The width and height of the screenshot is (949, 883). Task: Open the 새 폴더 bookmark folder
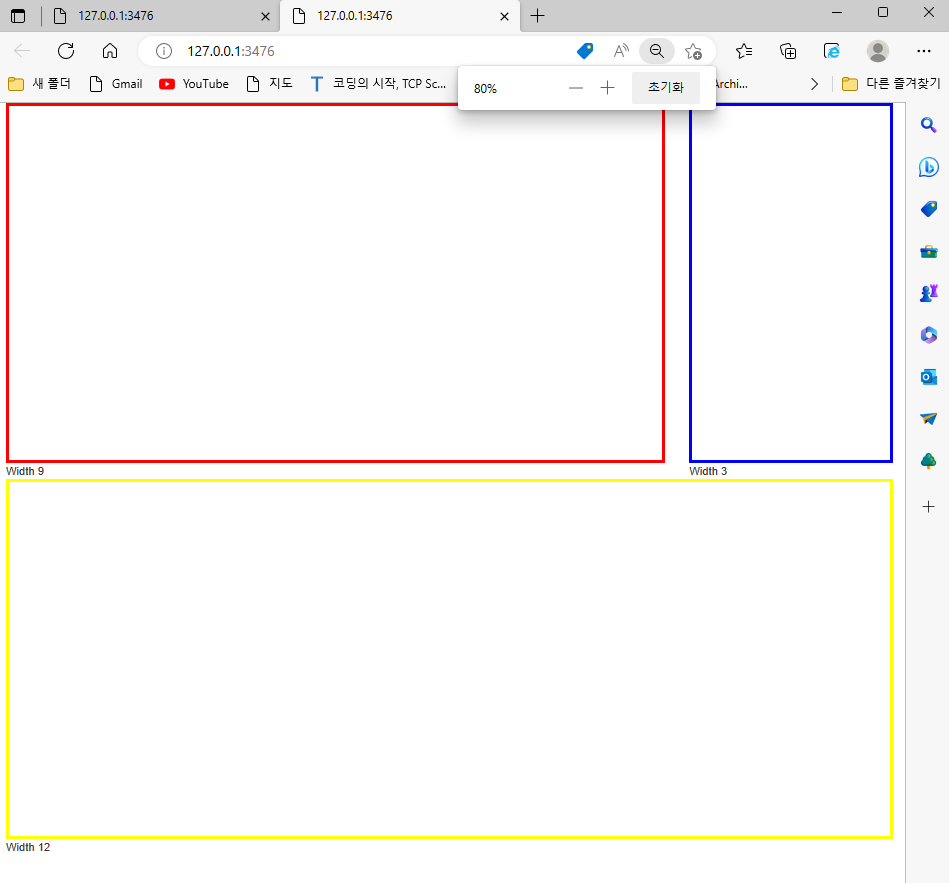tap(40, 84)
